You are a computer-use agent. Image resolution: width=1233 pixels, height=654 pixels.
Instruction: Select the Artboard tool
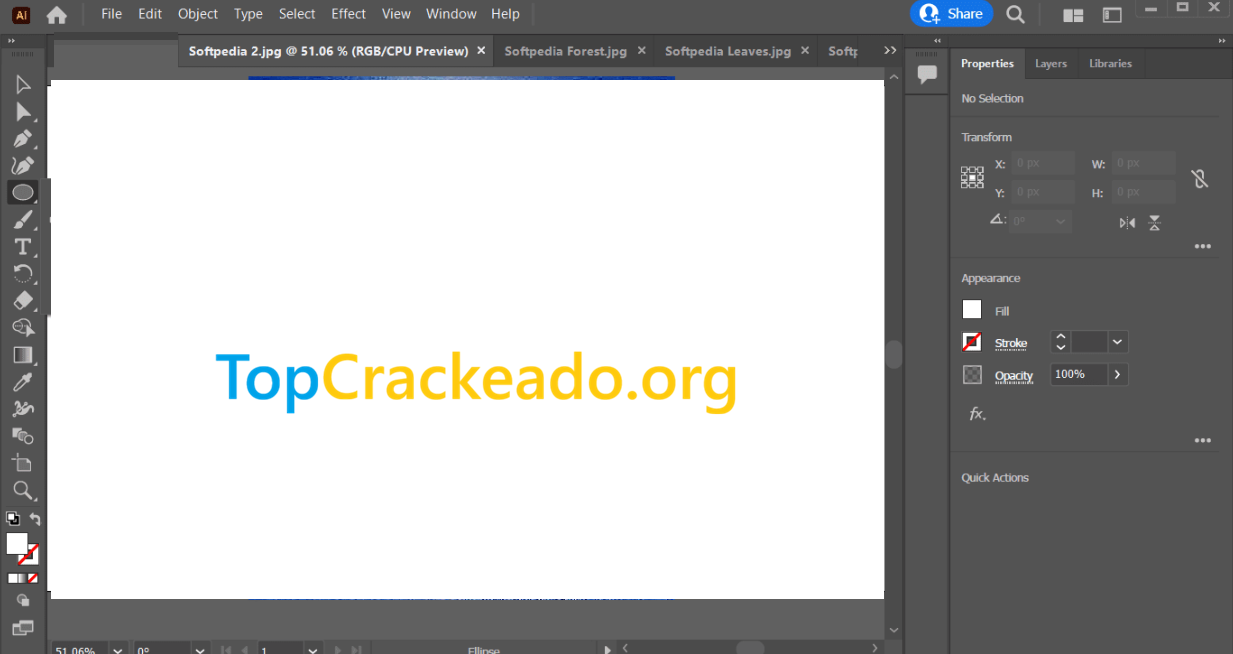tap(23, 463)
